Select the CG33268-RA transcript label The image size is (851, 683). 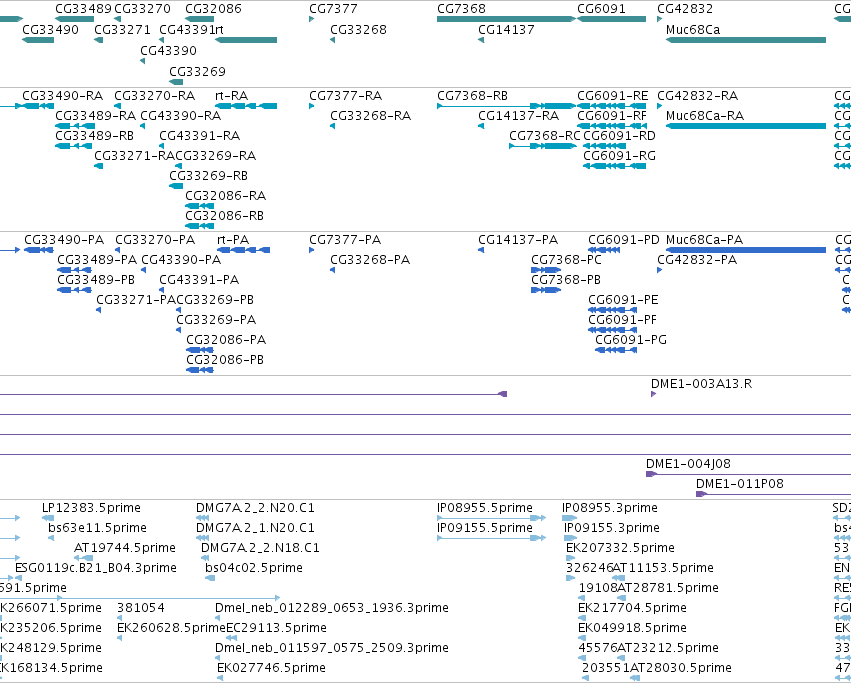371,116
